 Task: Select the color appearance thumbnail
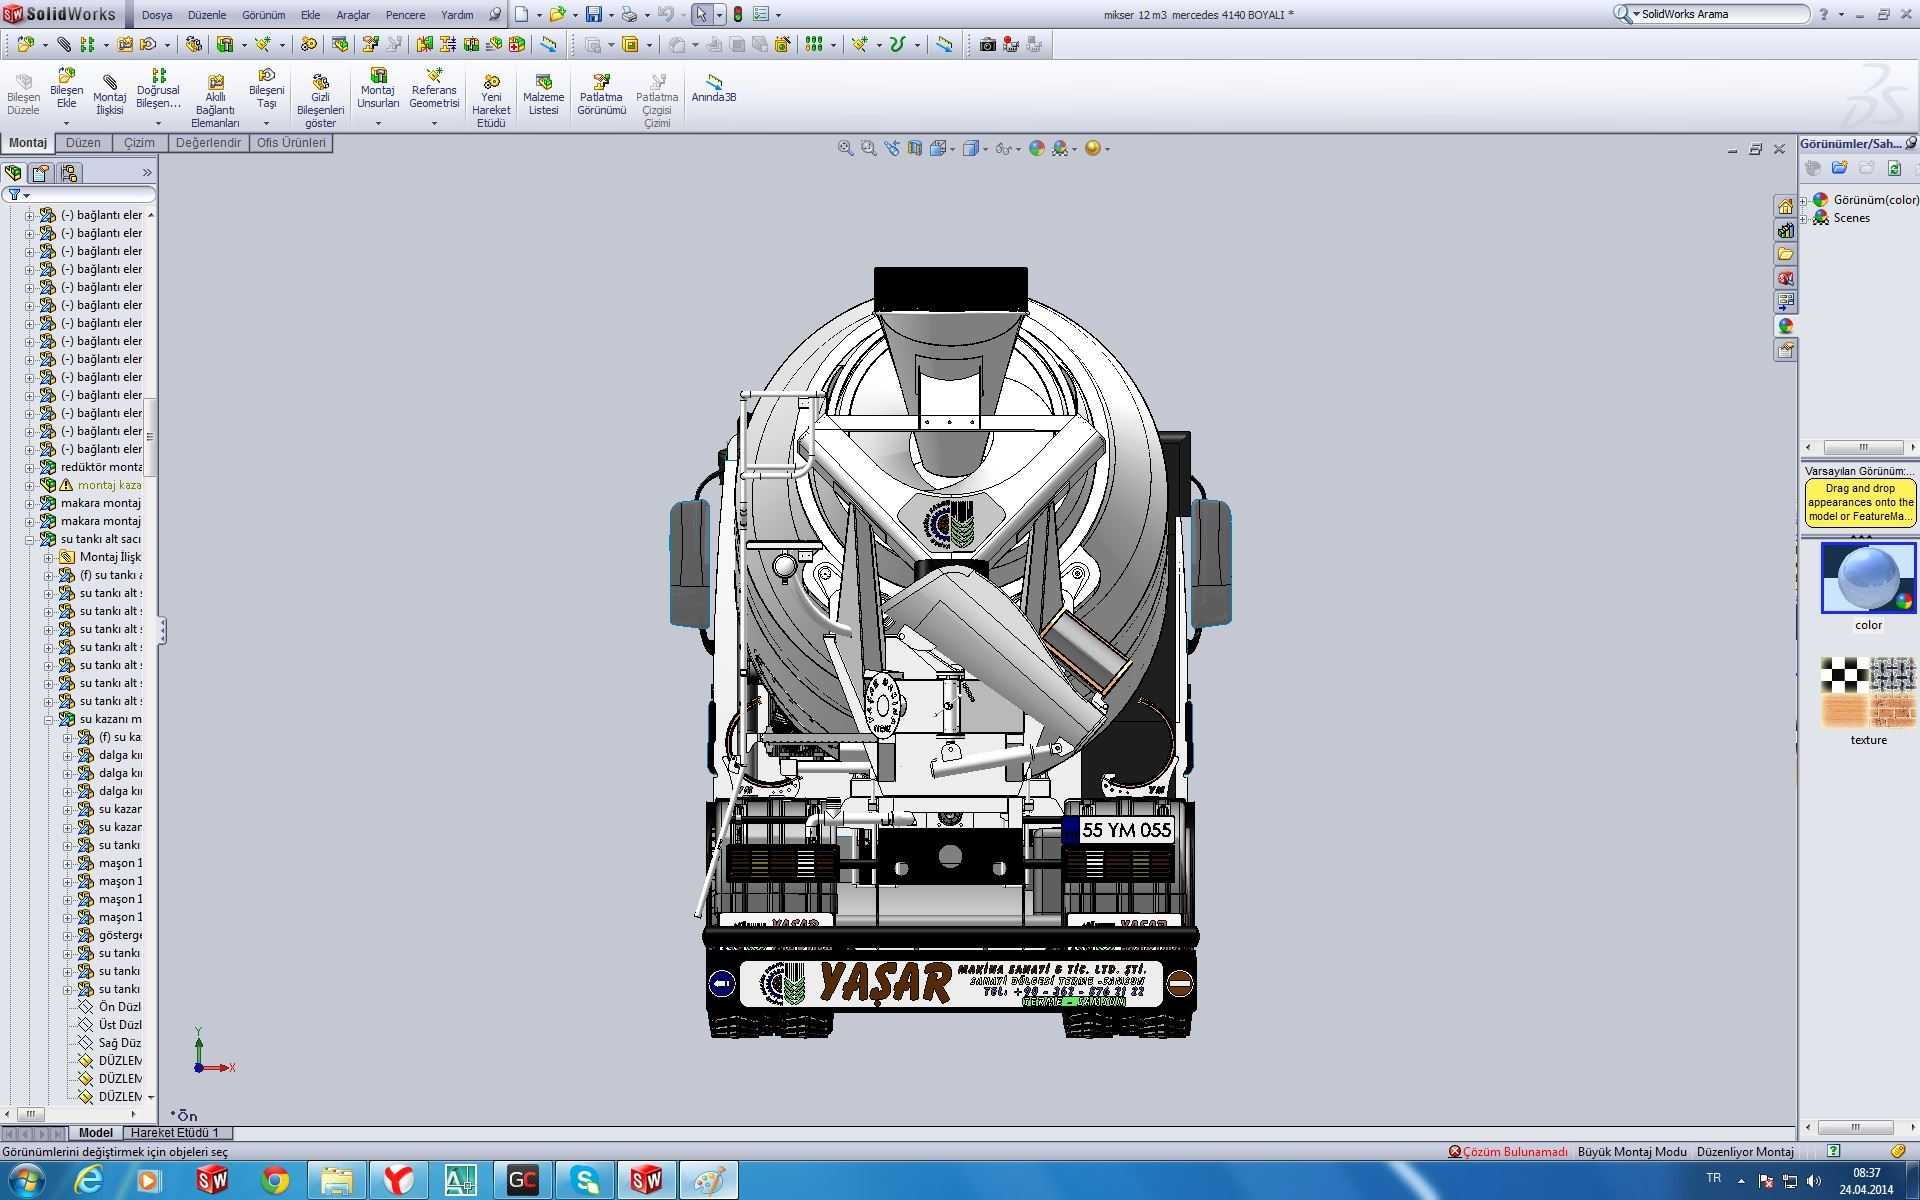(x=1867, y=578)
